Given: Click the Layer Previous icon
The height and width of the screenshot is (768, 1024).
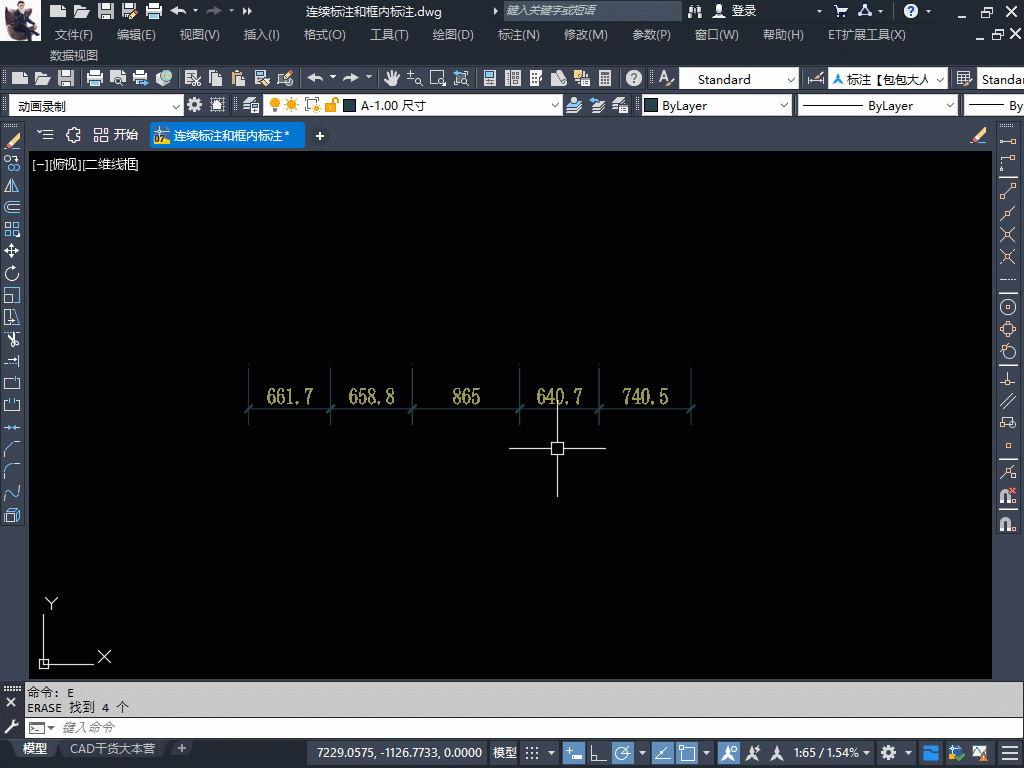Looking at the screenshot, I should pyautogui.click(x=597, y=105).
